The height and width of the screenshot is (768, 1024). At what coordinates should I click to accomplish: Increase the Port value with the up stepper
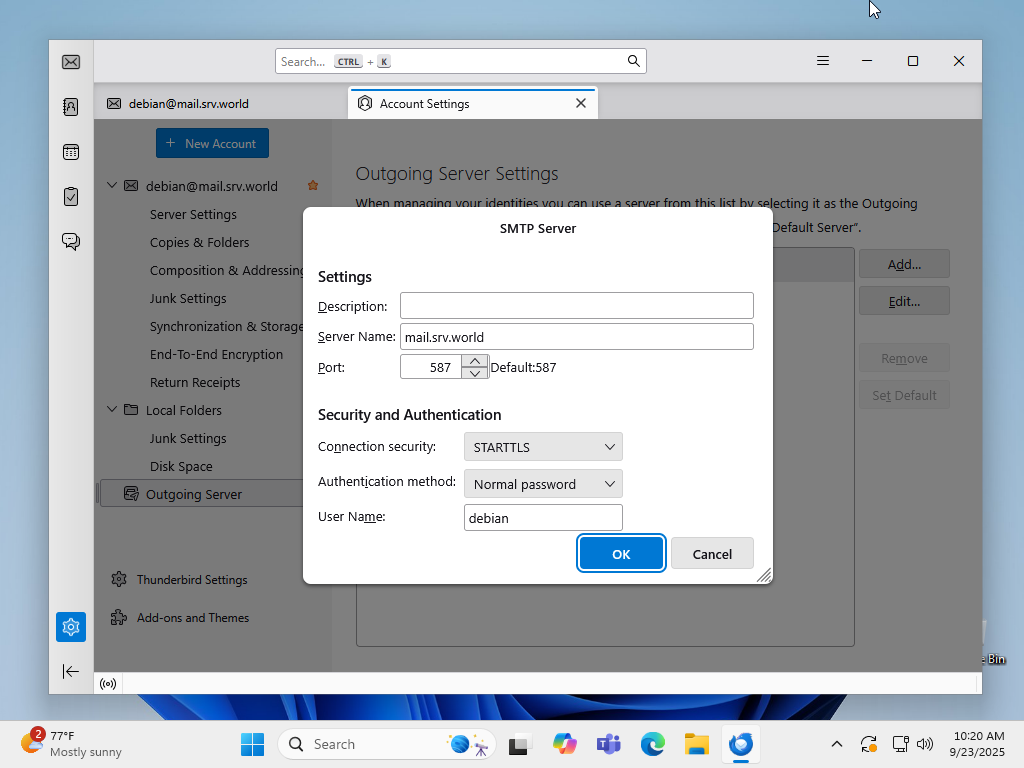[x=475, y=360]
